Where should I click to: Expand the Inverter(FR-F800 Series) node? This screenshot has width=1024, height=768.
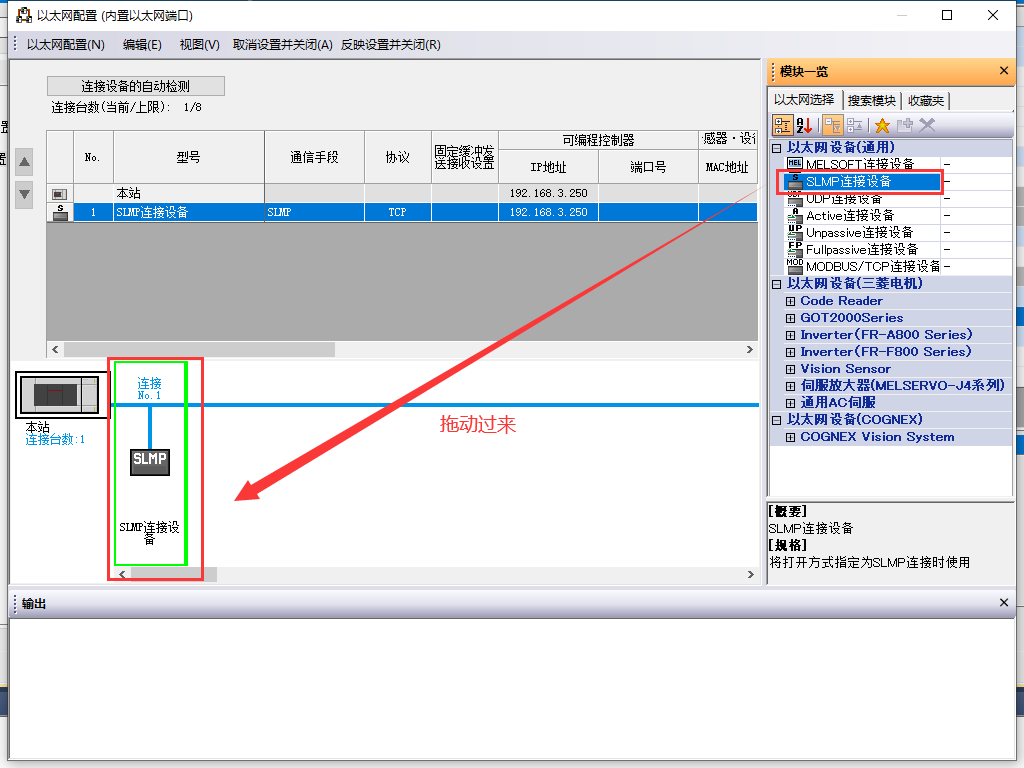pyautogui.click(x=790, y=352)
